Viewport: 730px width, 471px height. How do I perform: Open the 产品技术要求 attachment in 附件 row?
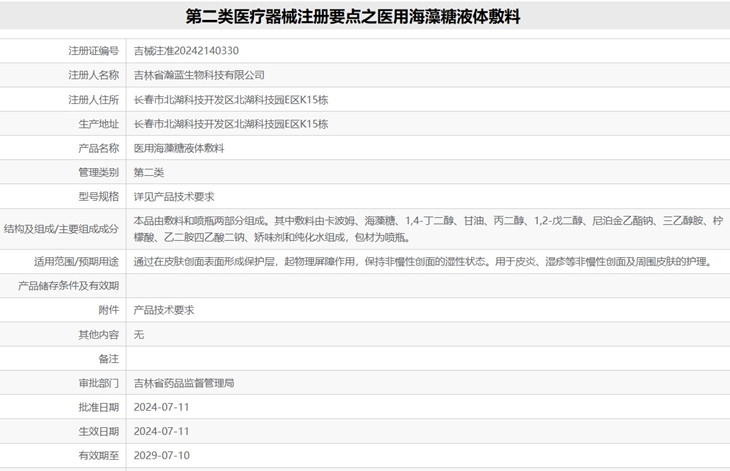click(164, 310)
